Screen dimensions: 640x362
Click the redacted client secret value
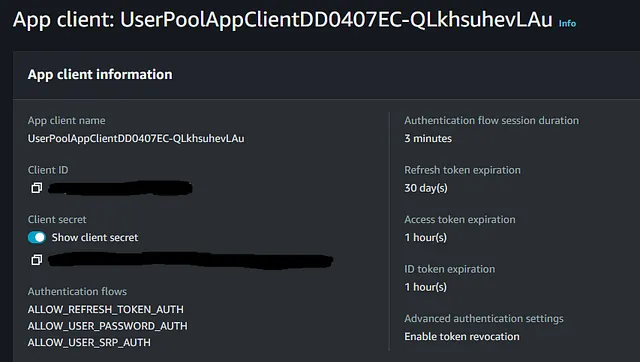pyautogui.click(x=191, y=260)
